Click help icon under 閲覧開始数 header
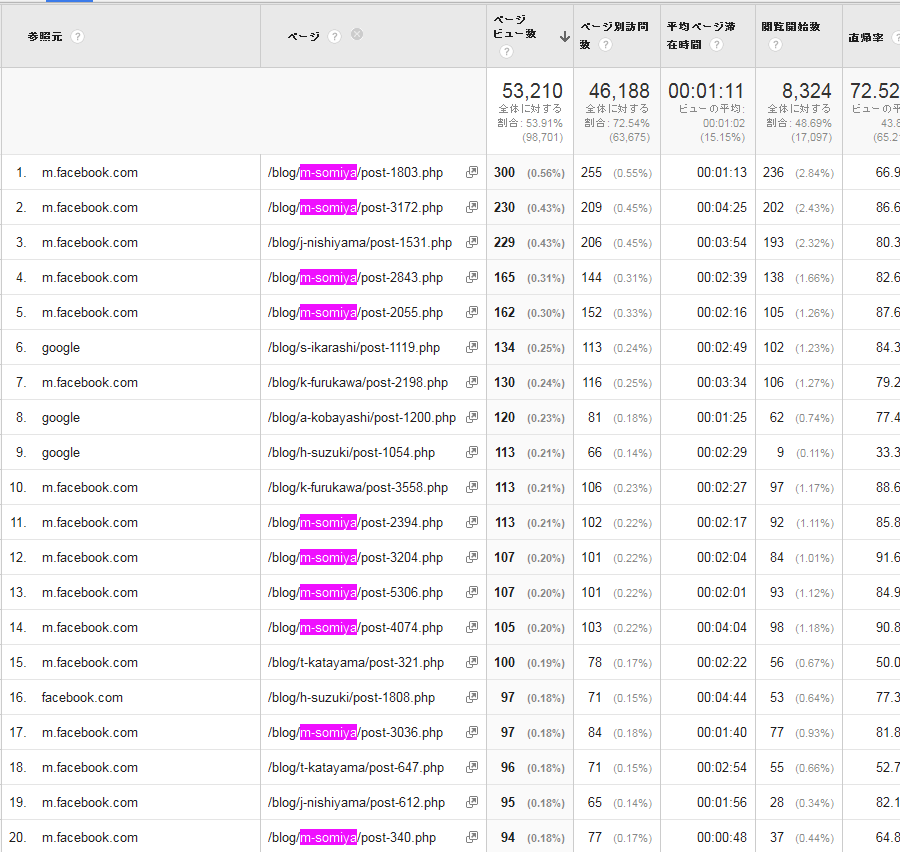Viewport: 900px width, 852px height. pyautogui.click(x=776, y=45)
